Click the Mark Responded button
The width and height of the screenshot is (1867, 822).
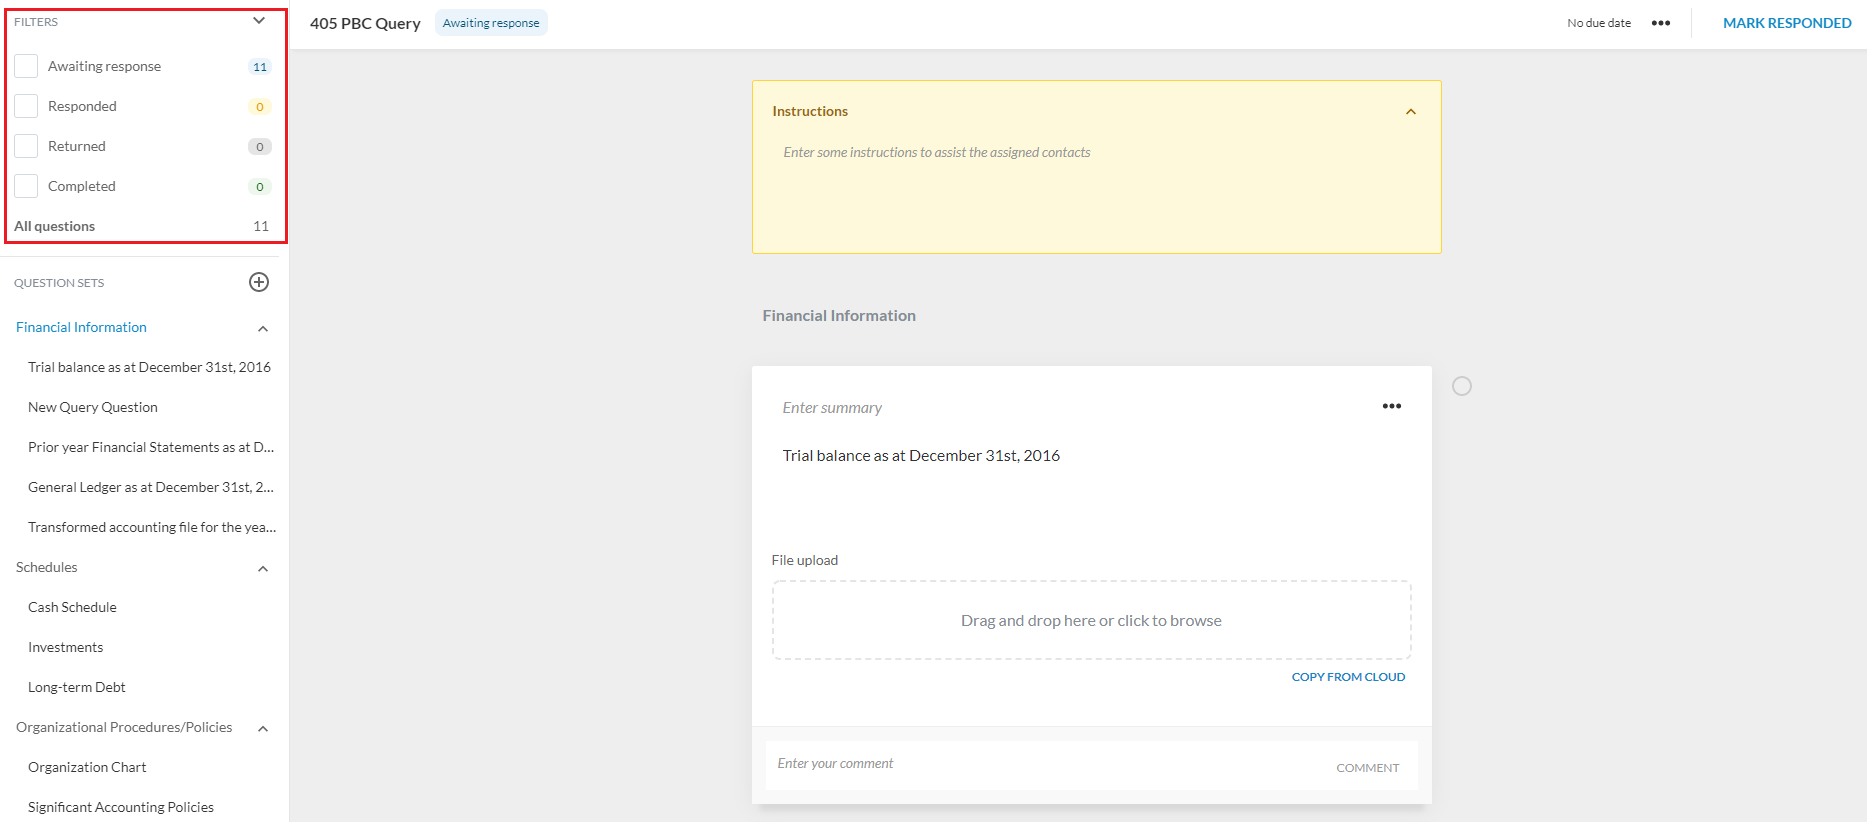[x=1786, y=23]
